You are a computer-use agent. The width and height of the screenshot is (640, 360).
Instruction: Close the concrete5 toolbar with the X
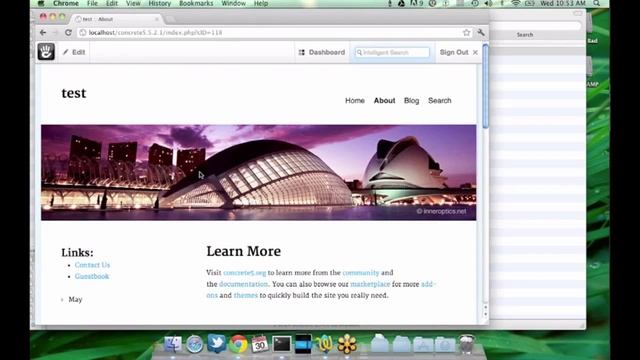click(475, 52)
